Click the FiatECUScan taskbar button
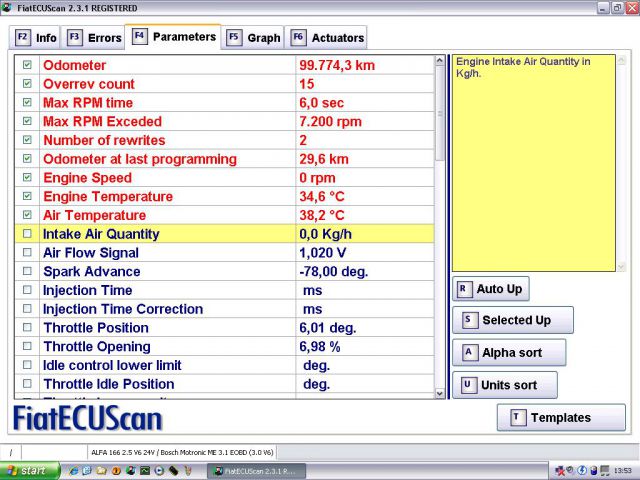The image size is (640, 480). coord(256,471)
